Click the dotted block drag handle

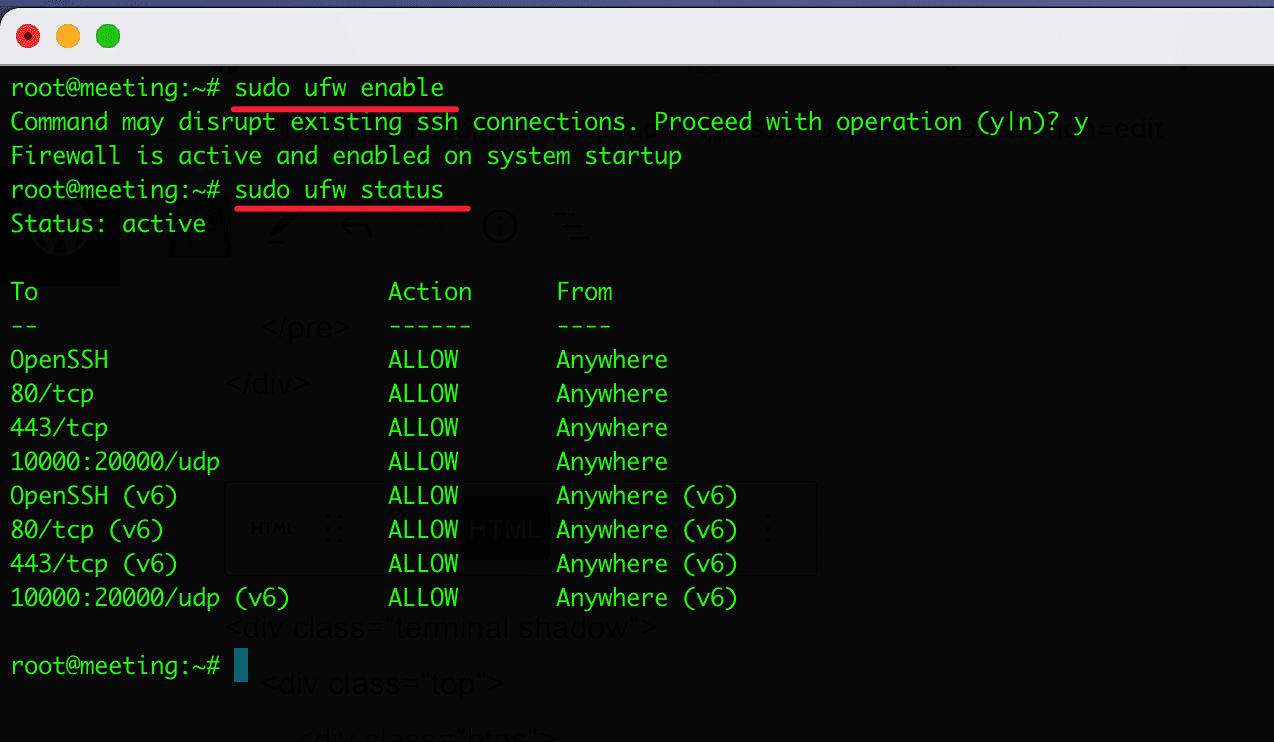(x=336, y=528)
